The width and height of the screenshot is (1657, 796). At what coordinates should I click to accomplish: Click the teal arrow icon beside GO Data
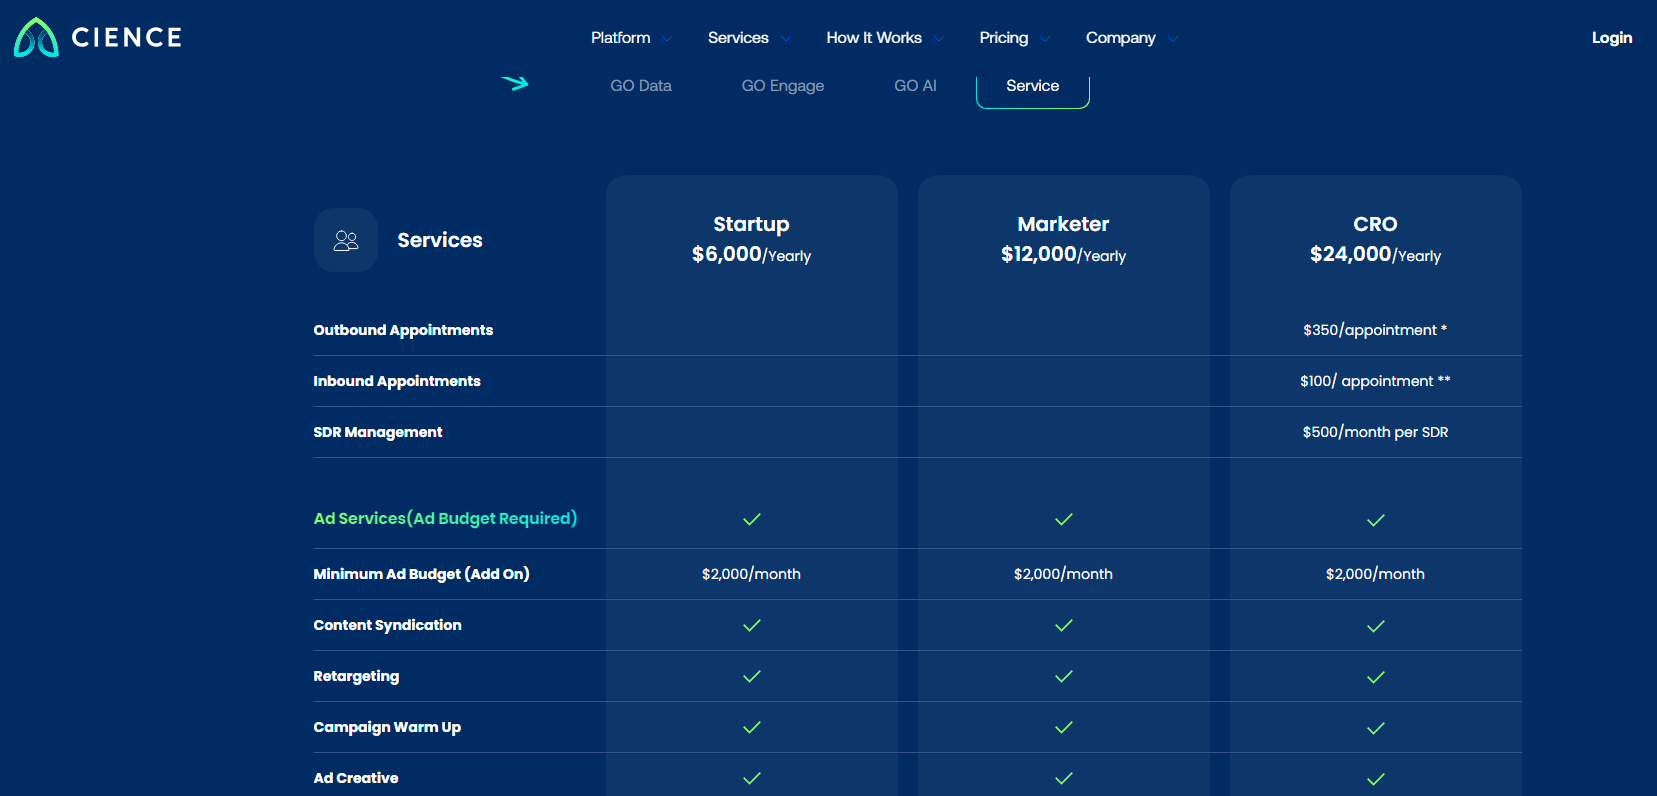click(515, 83)
